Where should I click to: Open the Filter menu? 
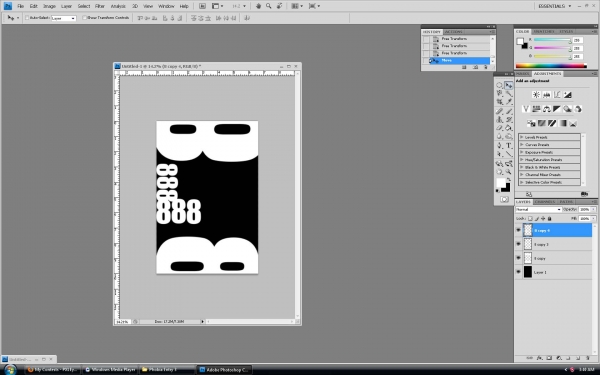tap(100, 6)
